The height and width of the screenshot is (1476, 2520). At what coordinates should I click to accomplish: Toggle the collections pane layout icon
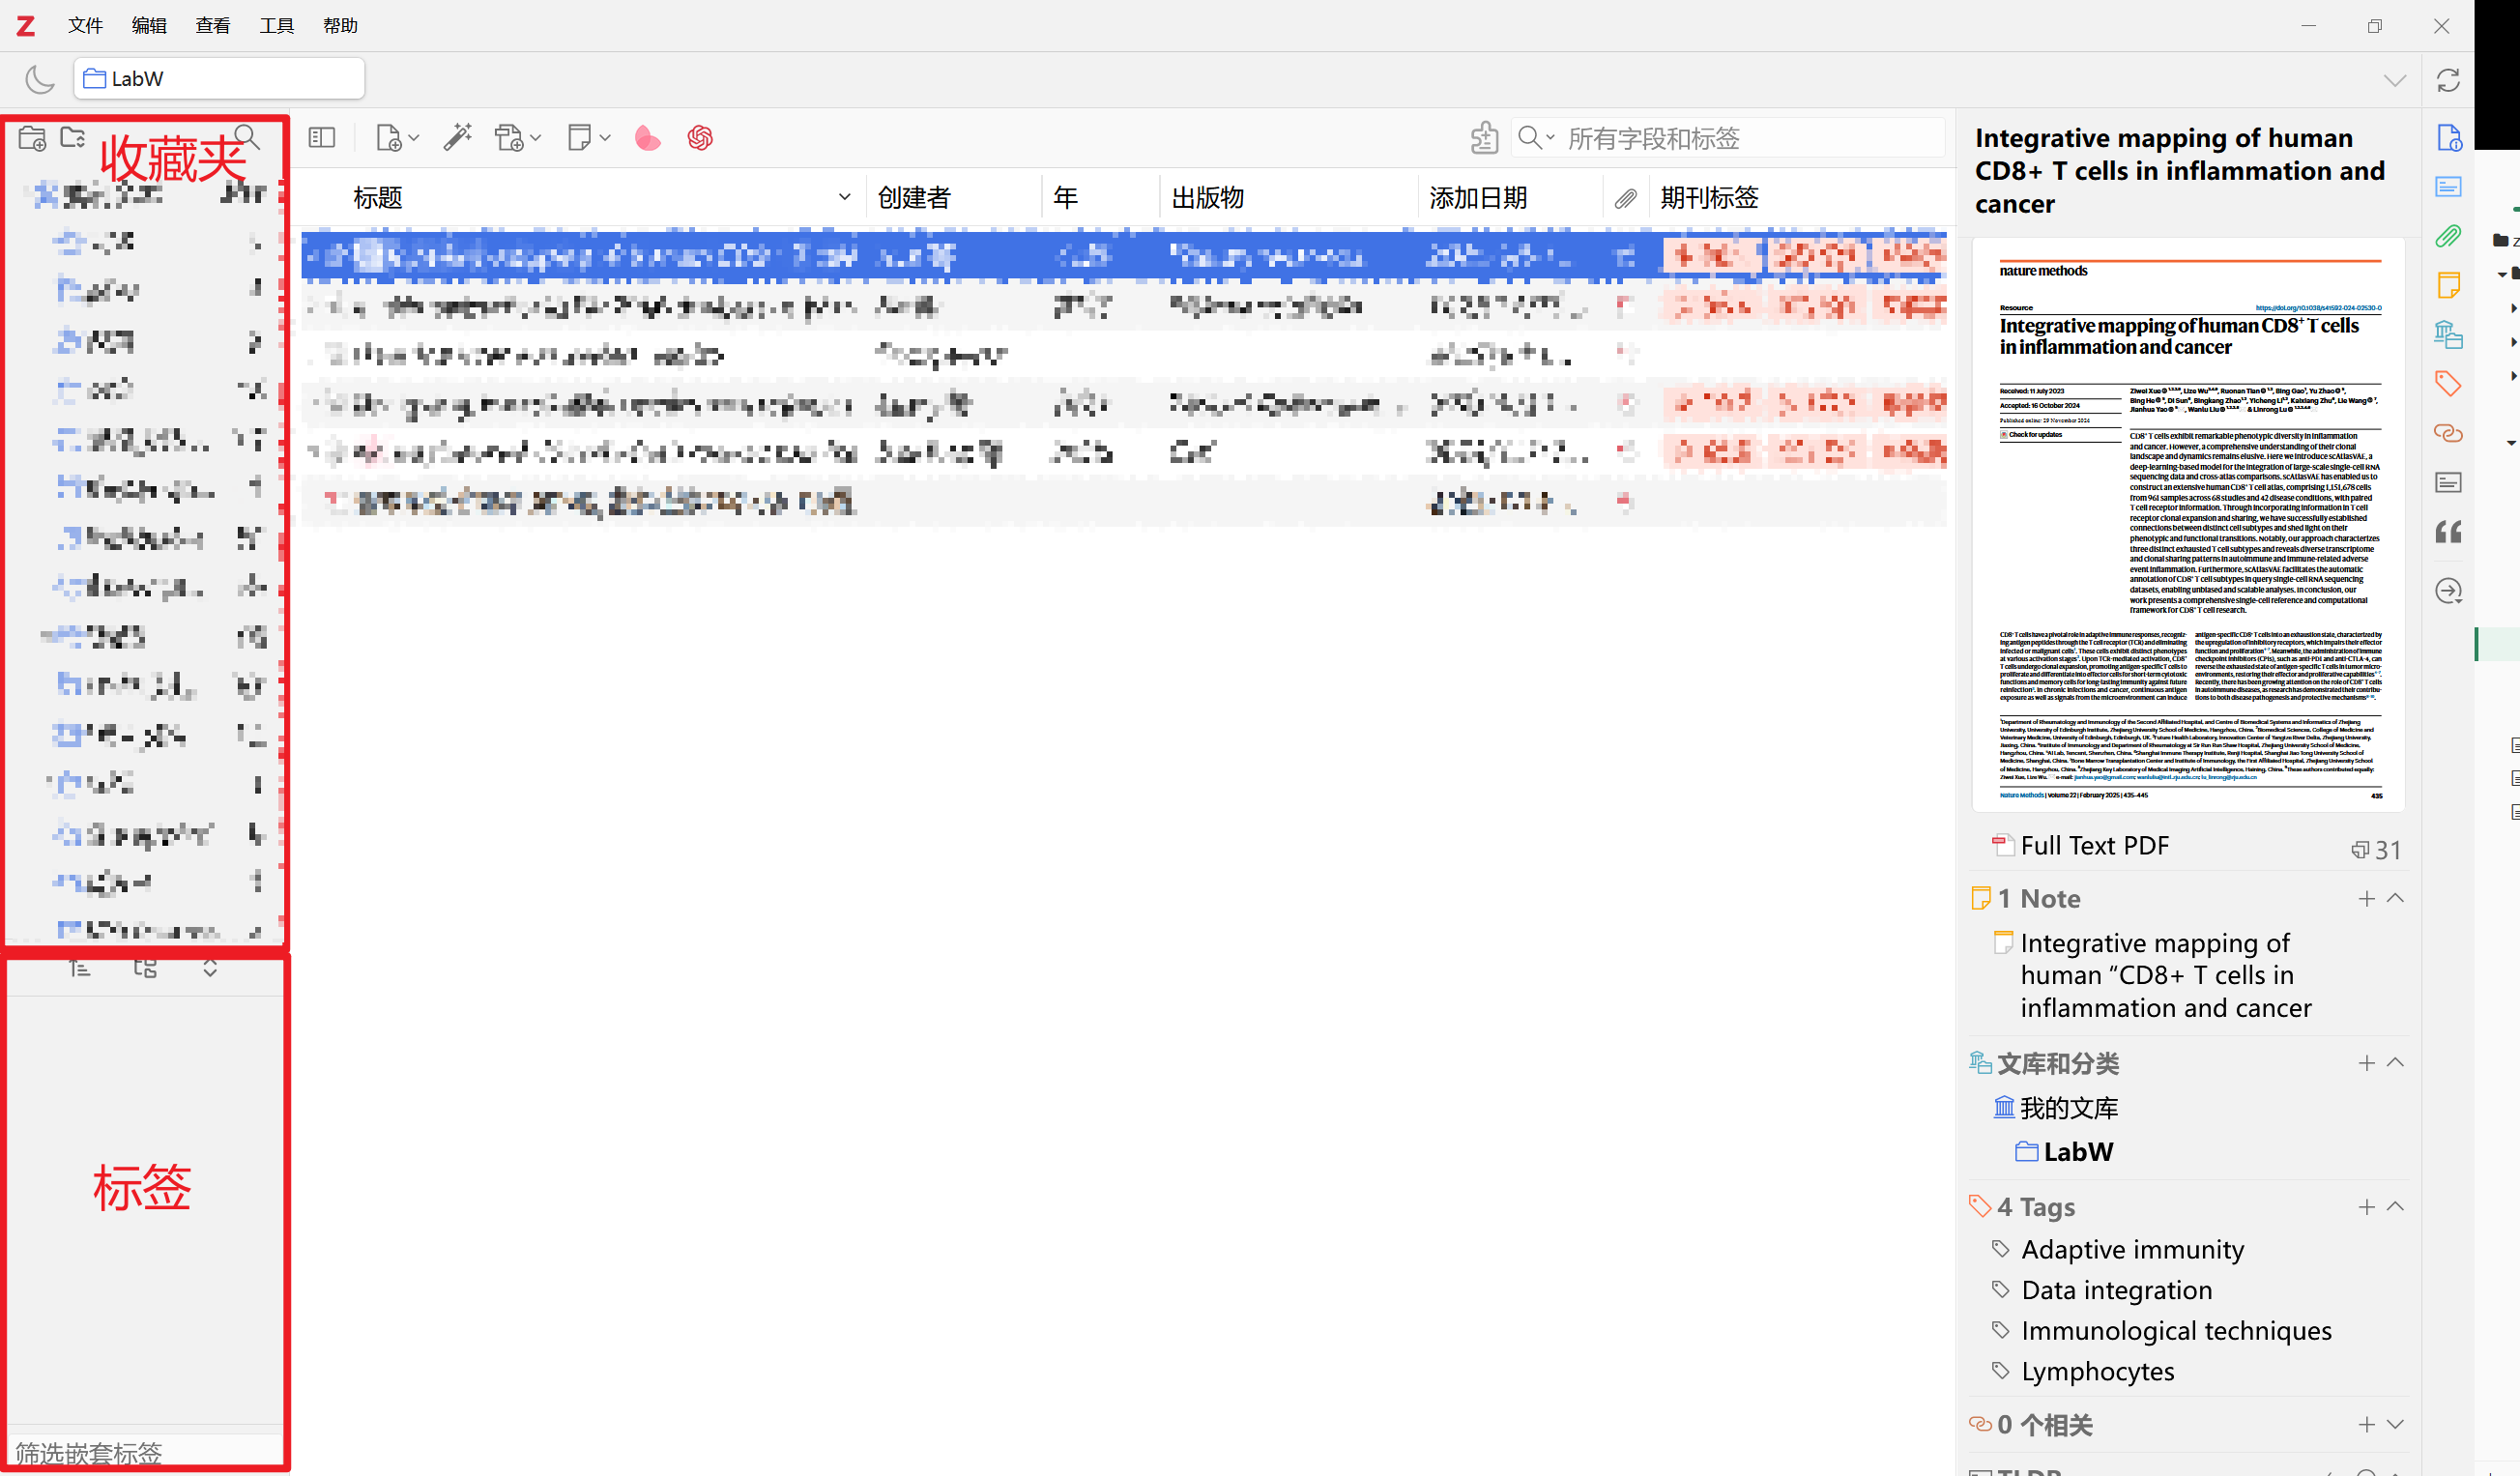coord(322,138)
